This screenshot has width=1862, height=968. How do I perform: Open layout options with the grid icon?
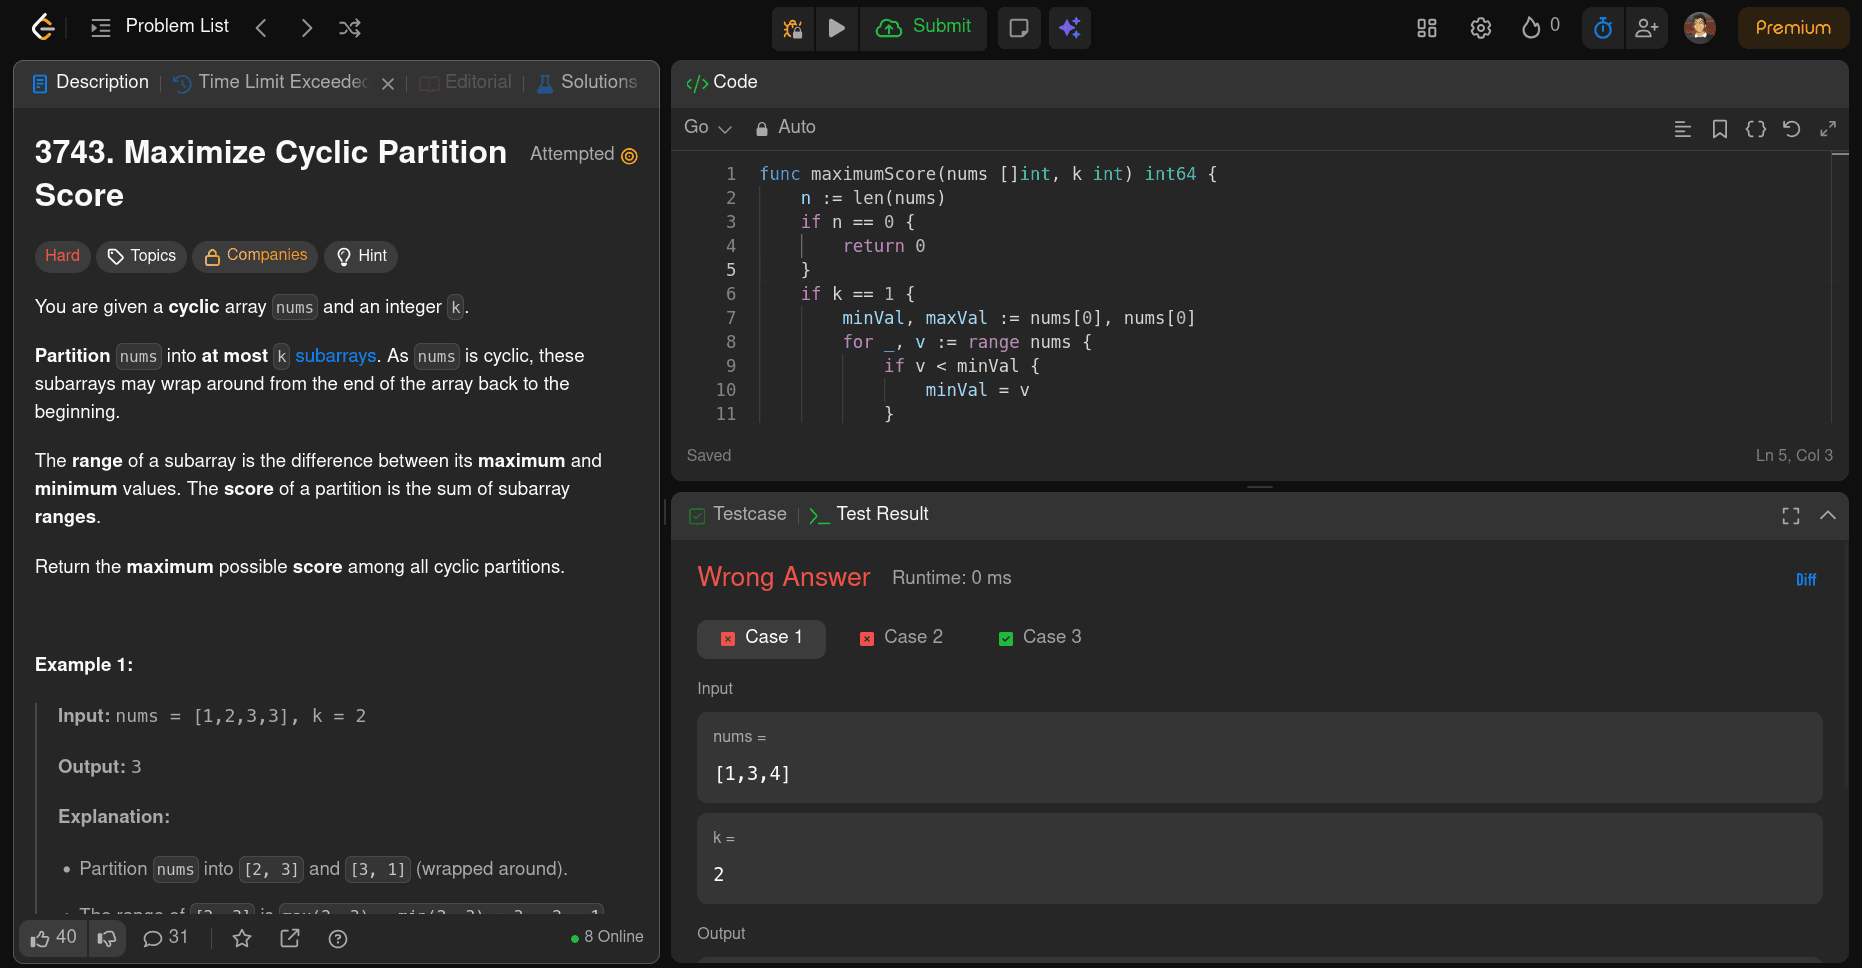point(1426,28)
